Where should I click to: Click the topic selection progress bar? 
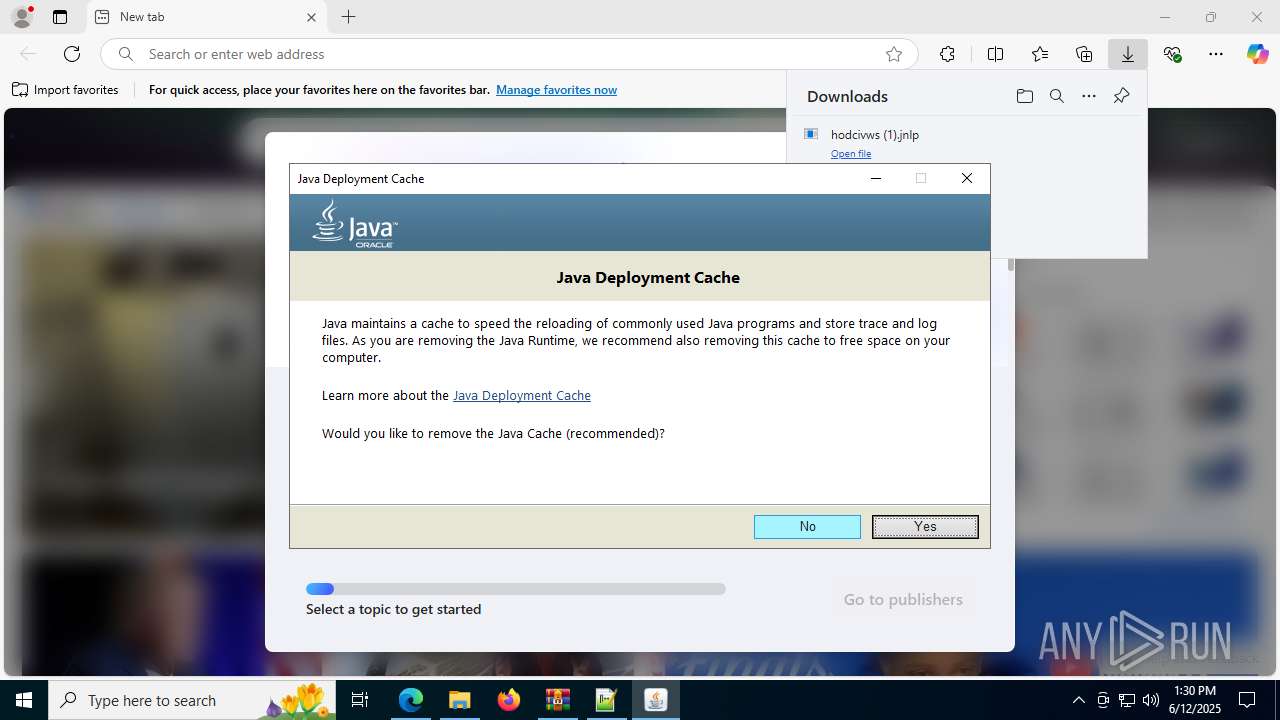[x=516, y=589]
